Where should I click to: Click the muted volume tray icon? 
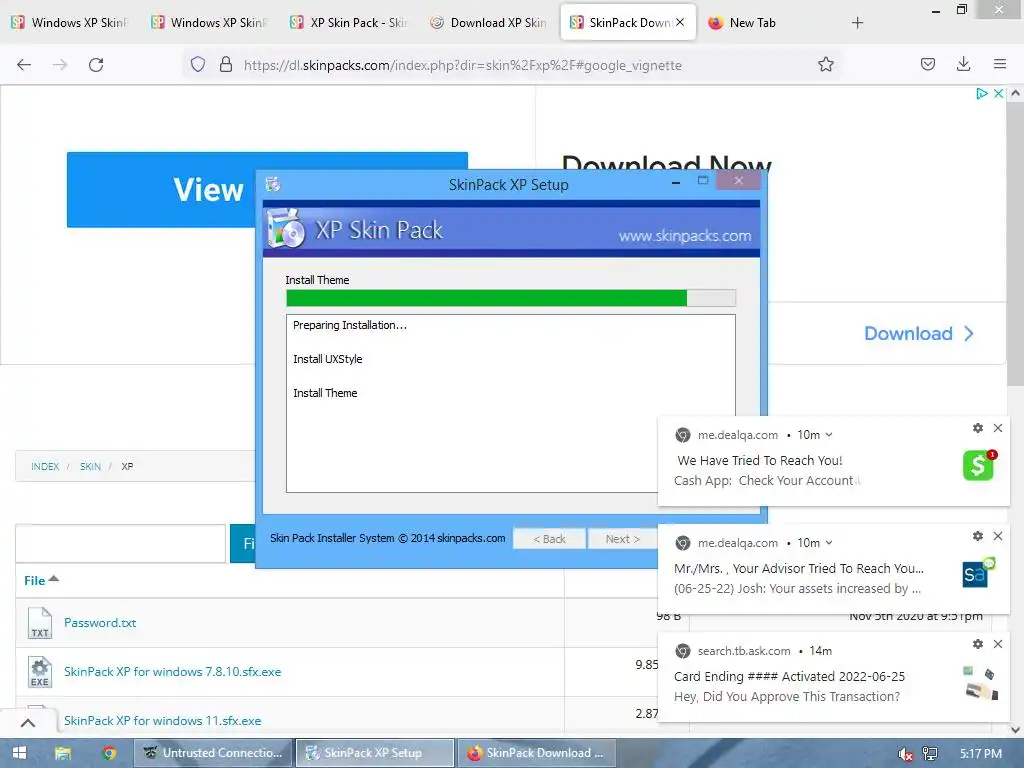(905, 754)
